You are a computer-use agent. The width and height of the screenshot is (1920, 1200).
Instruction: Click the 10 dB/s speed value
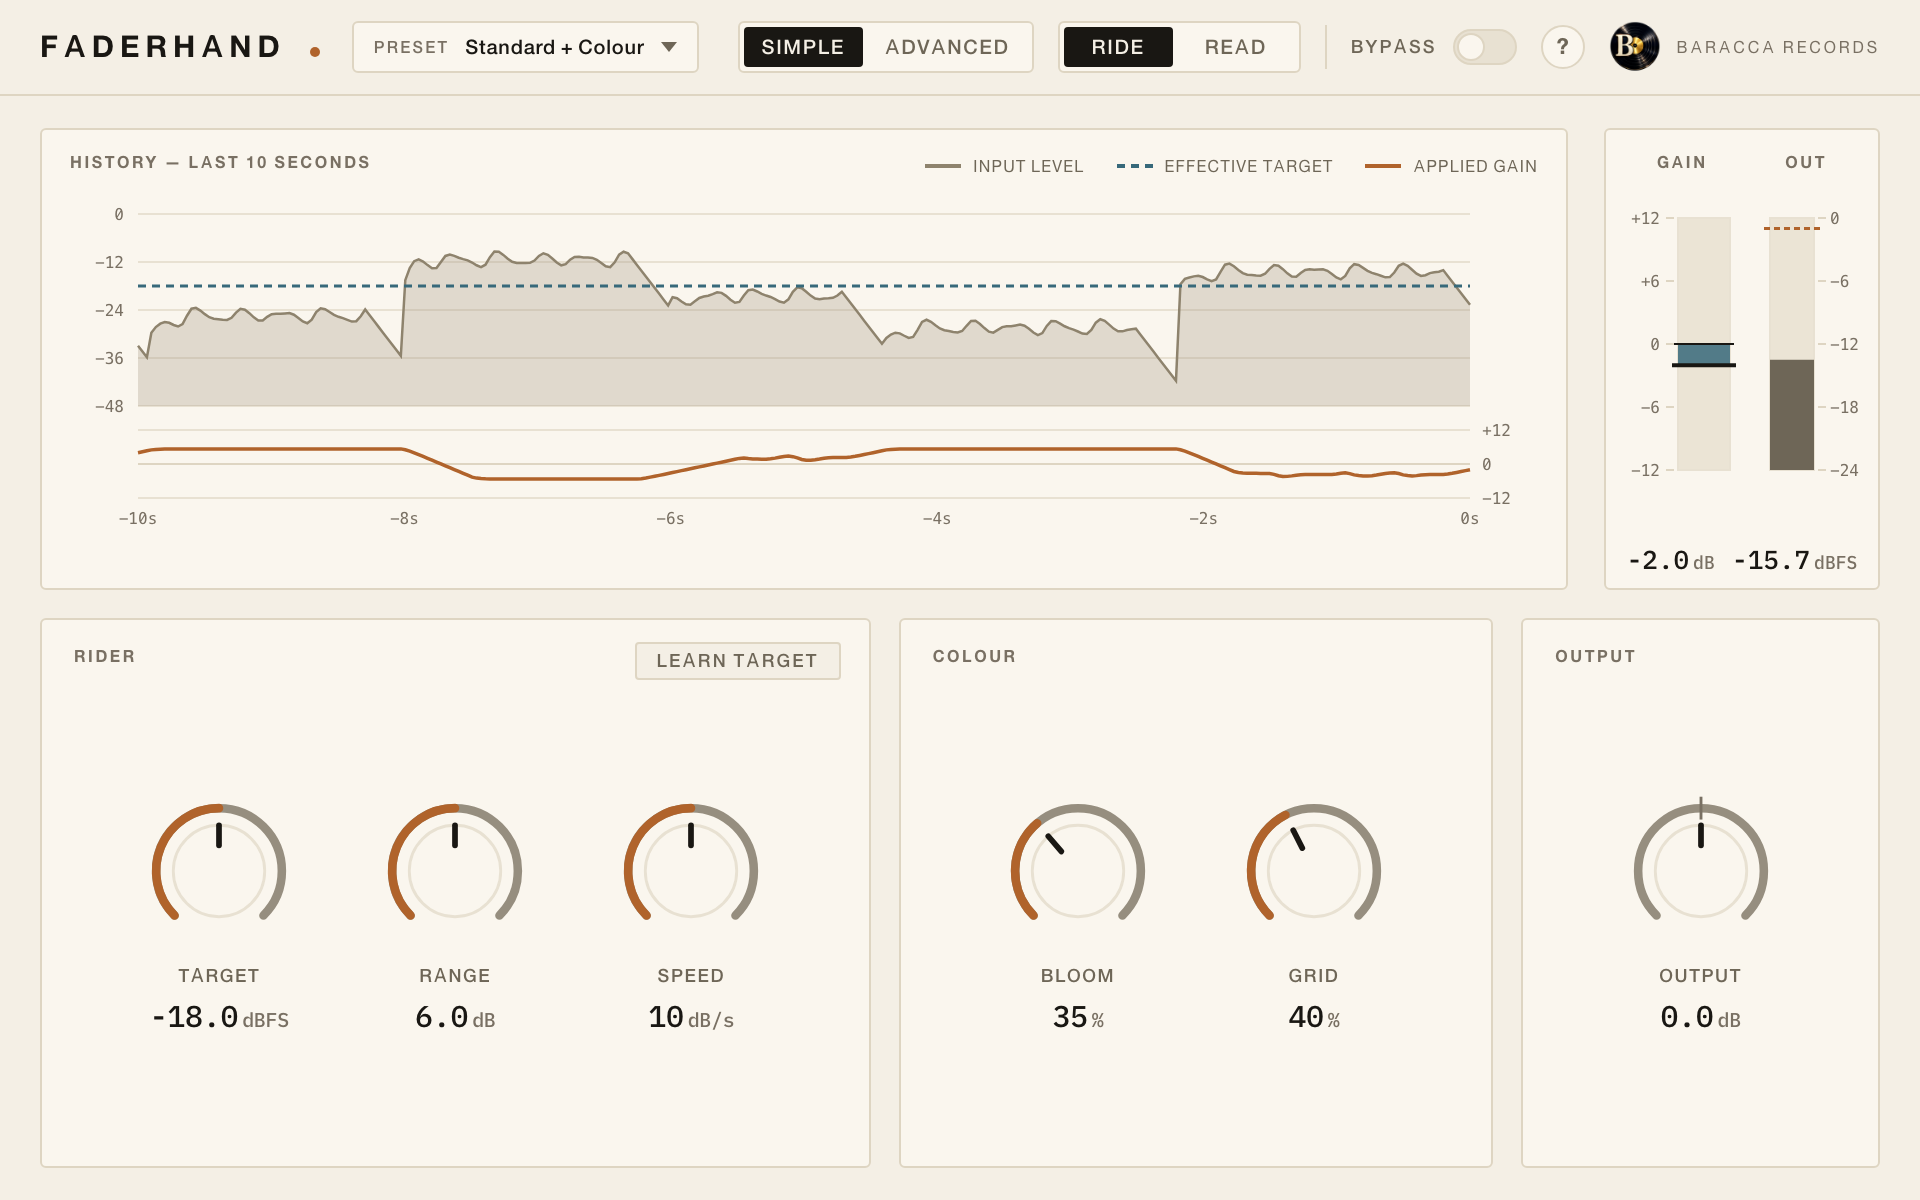(x=691, y=1018)
